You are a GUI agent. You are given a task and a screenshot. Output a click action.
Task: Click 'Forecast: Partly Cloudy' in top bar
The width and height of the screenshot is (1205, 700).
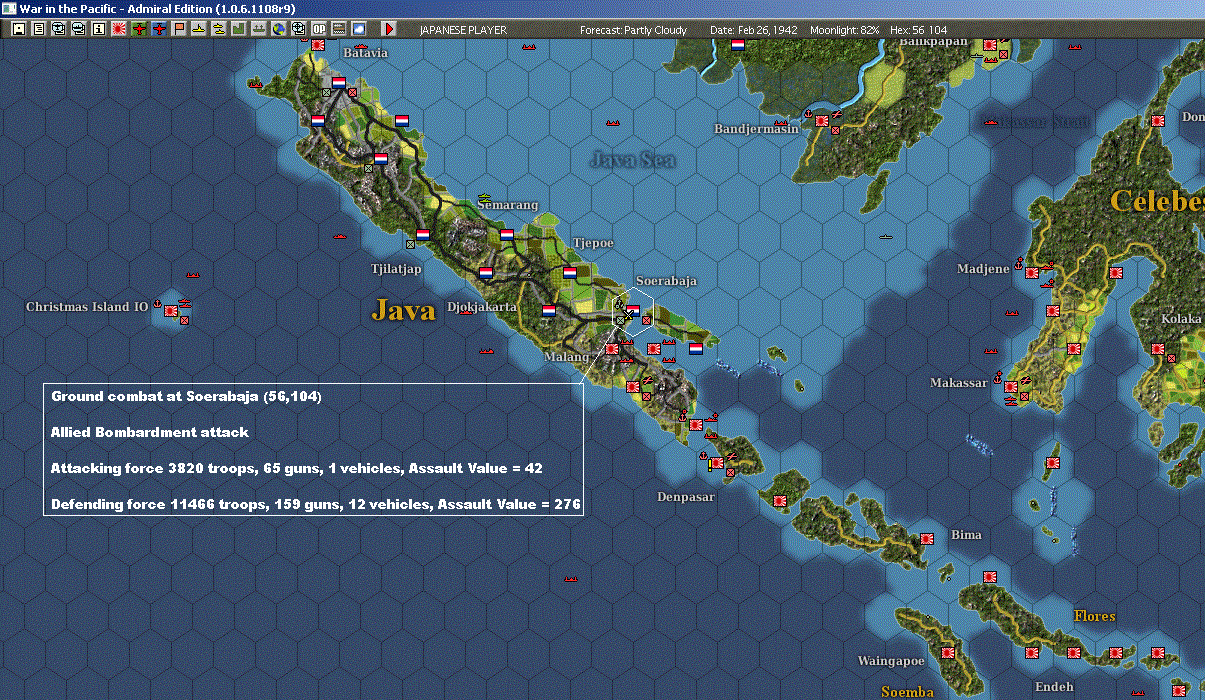click(x=633, y=30)
